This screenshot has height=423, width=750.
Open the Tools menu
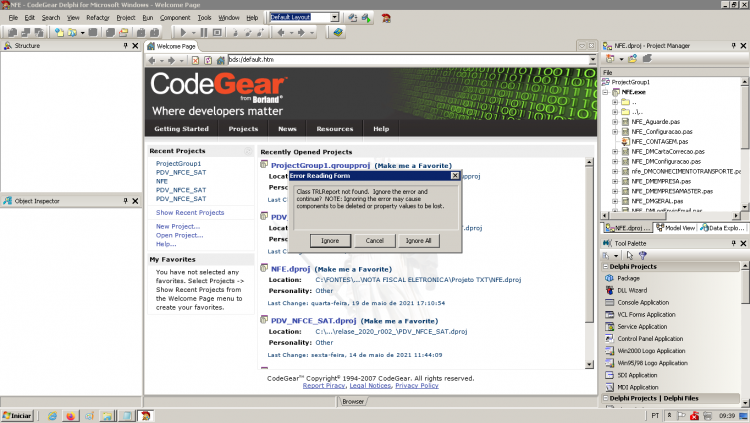204,18
